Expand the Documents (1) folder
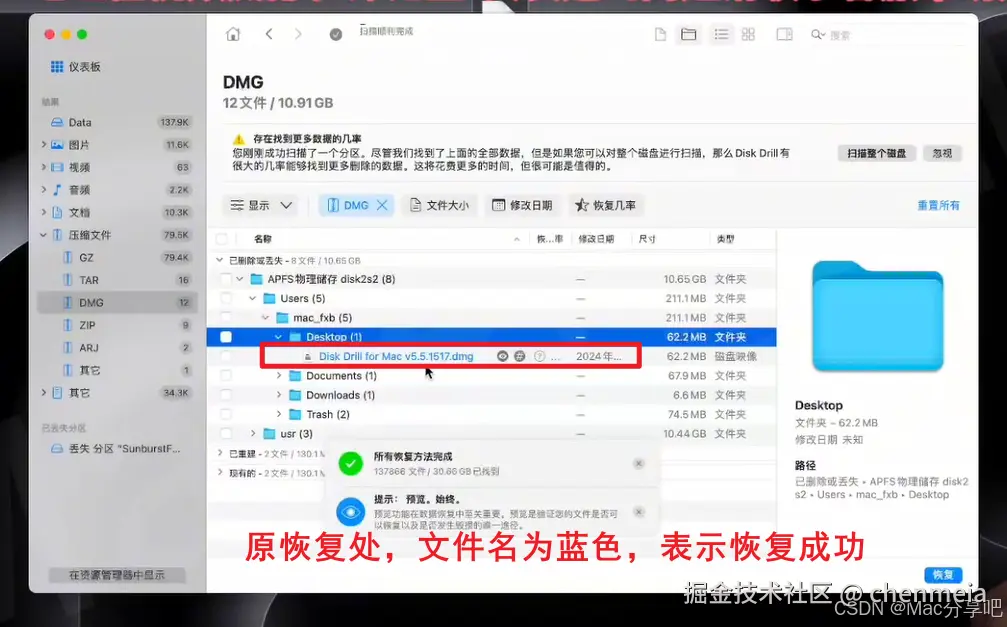Image resolution: width=1007 pixels, height=627 pixels. point(278,375)
